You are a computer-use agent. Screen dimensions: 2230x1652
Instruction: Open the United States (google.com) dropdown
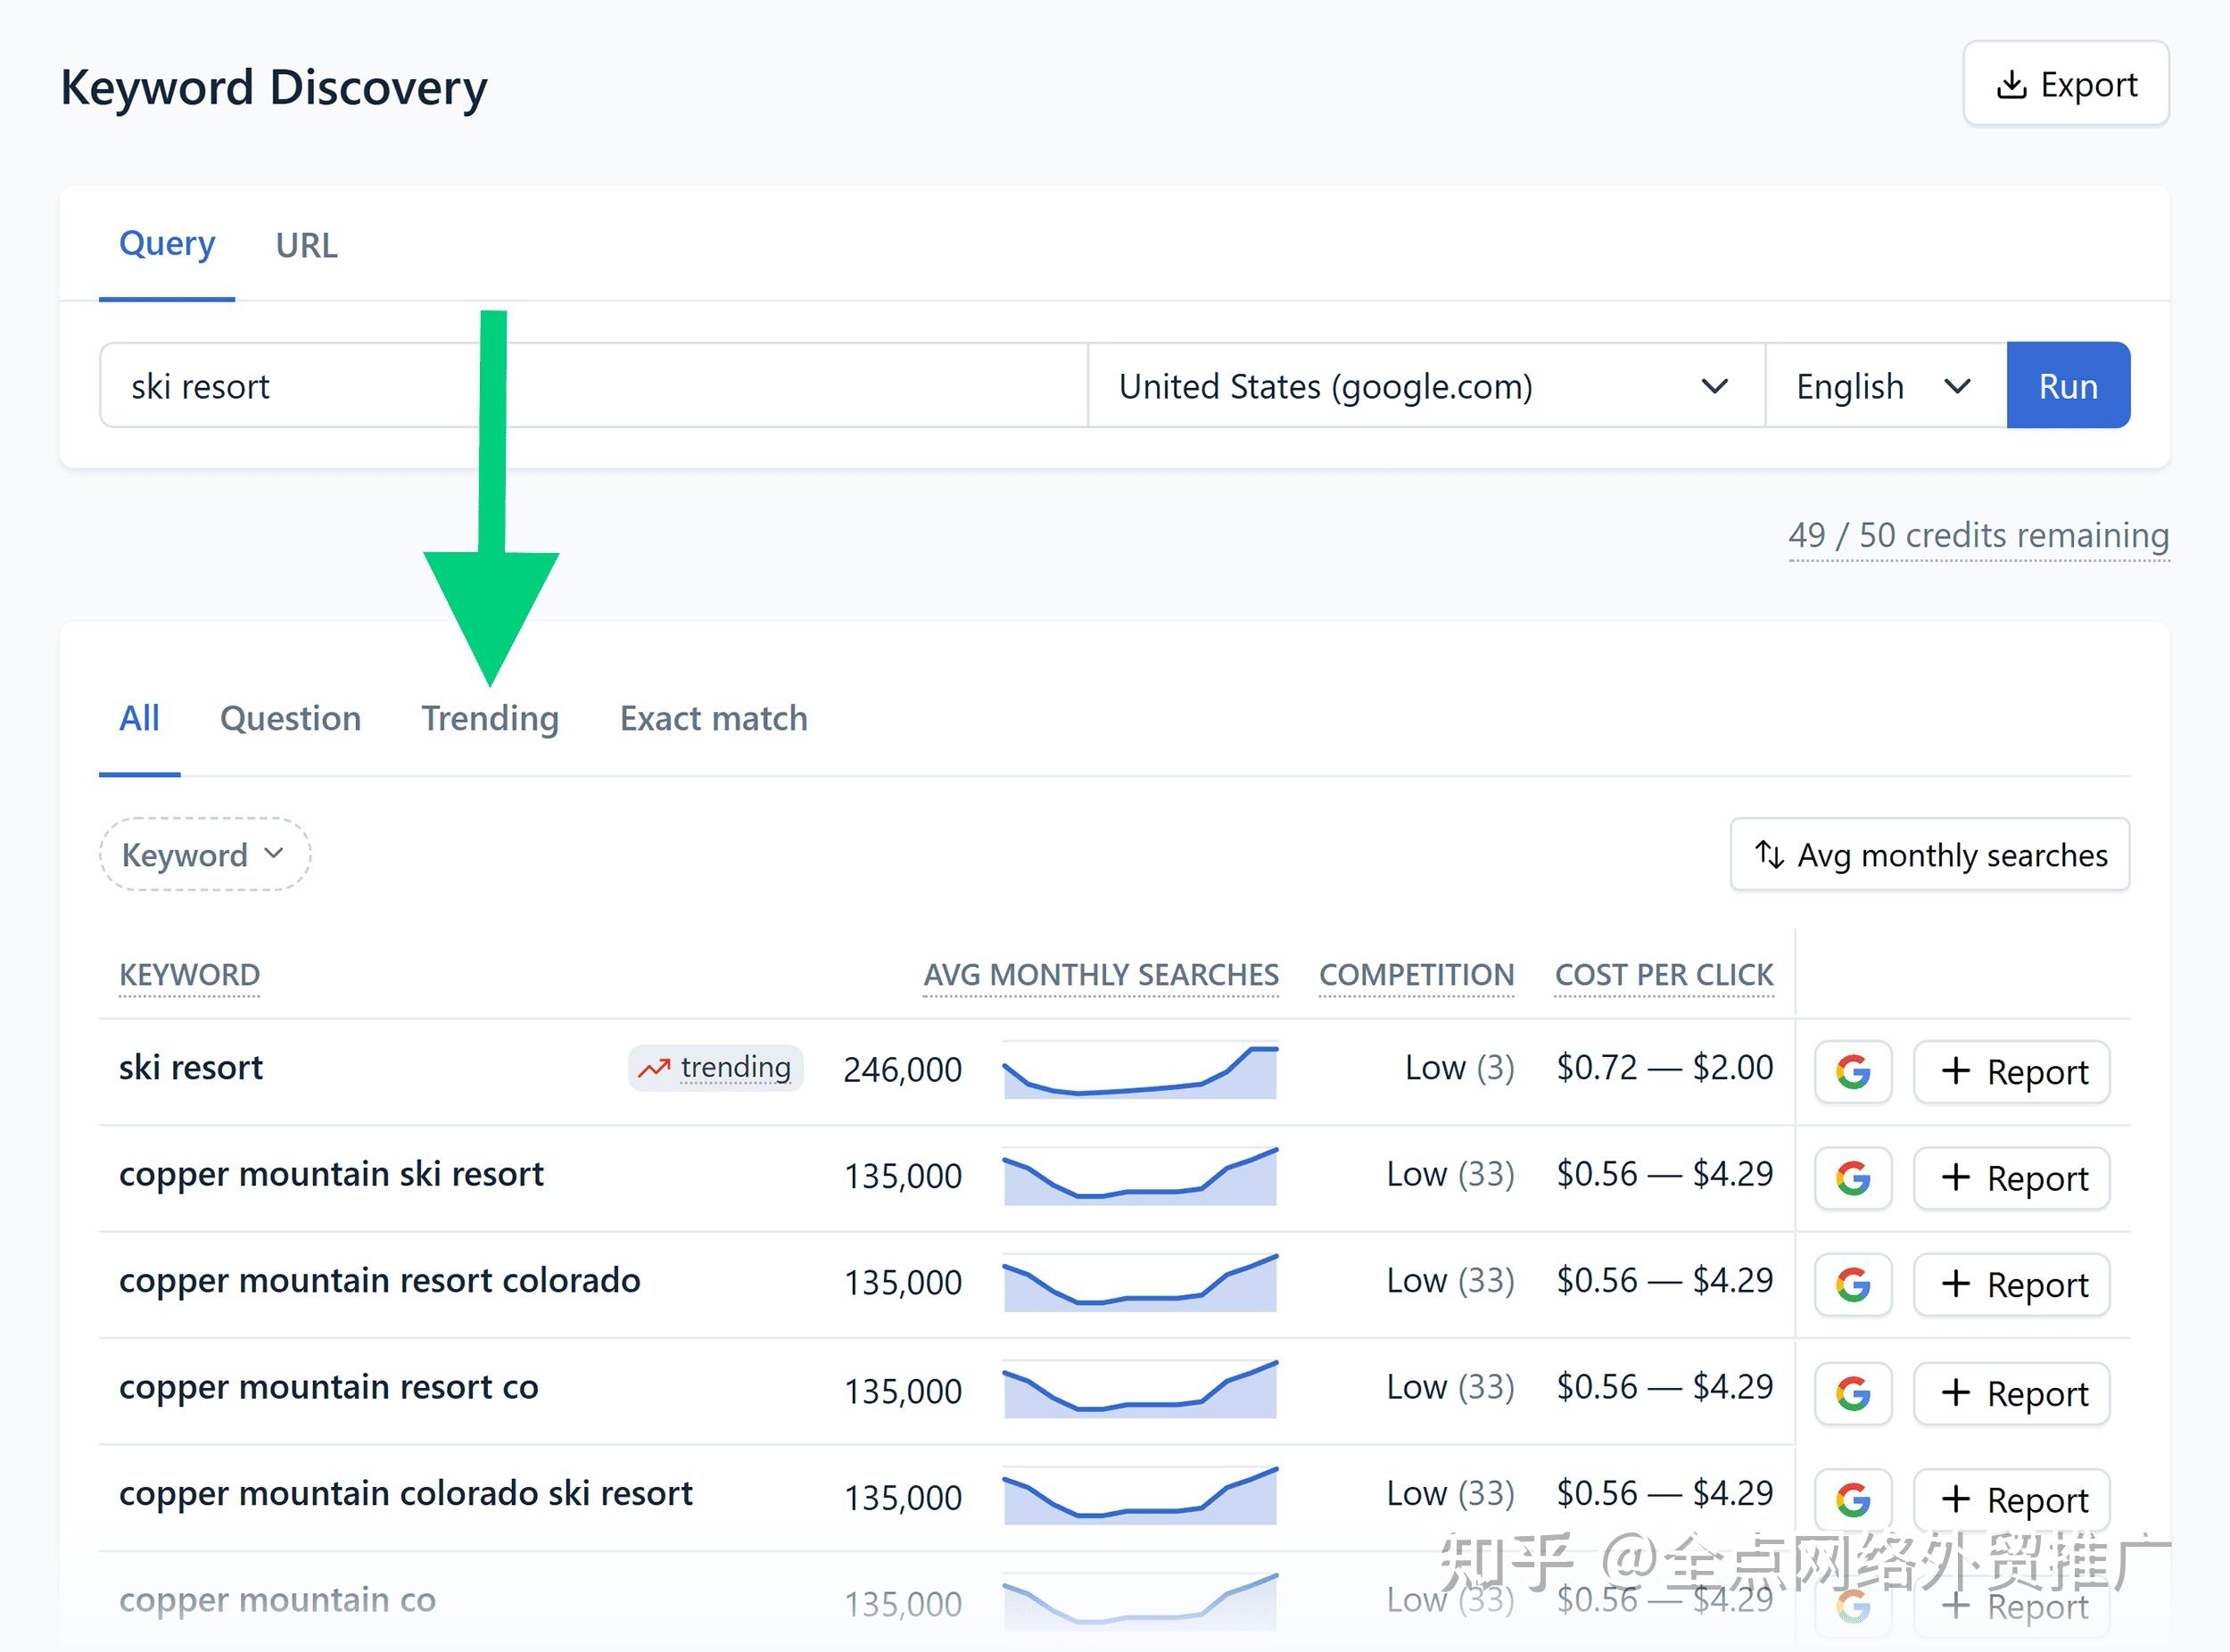click(x=1426, y=386)
